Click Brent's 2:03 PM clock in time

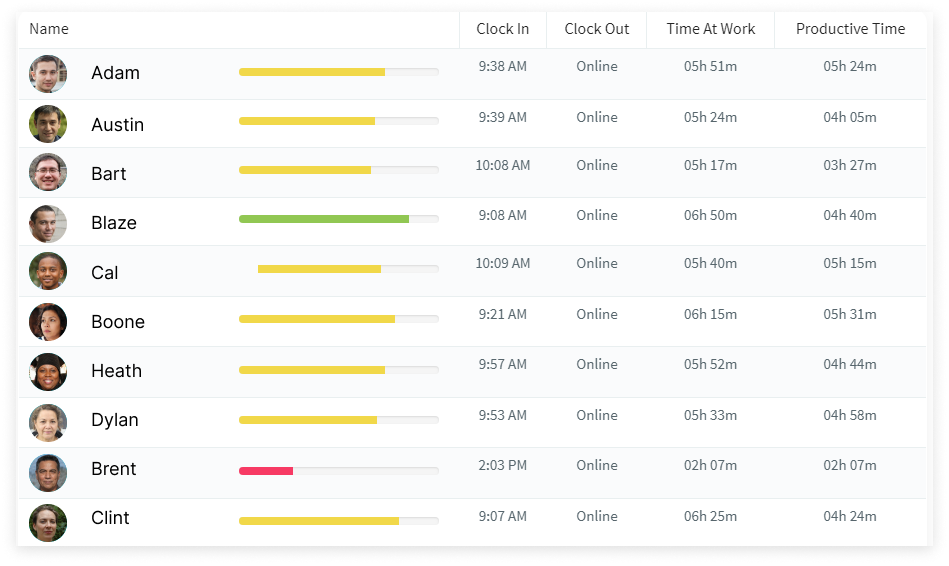coord(503,465)
